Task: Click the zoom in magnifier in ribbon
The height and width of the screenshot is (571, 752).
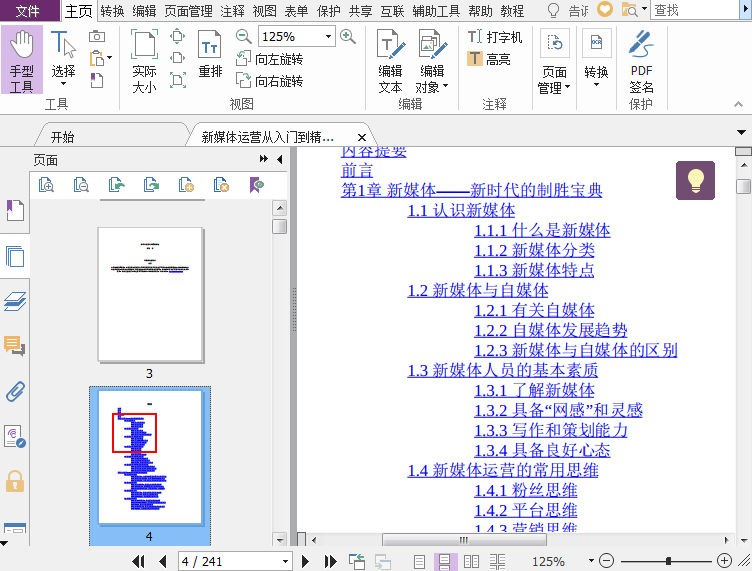Action: pos(348,36)
